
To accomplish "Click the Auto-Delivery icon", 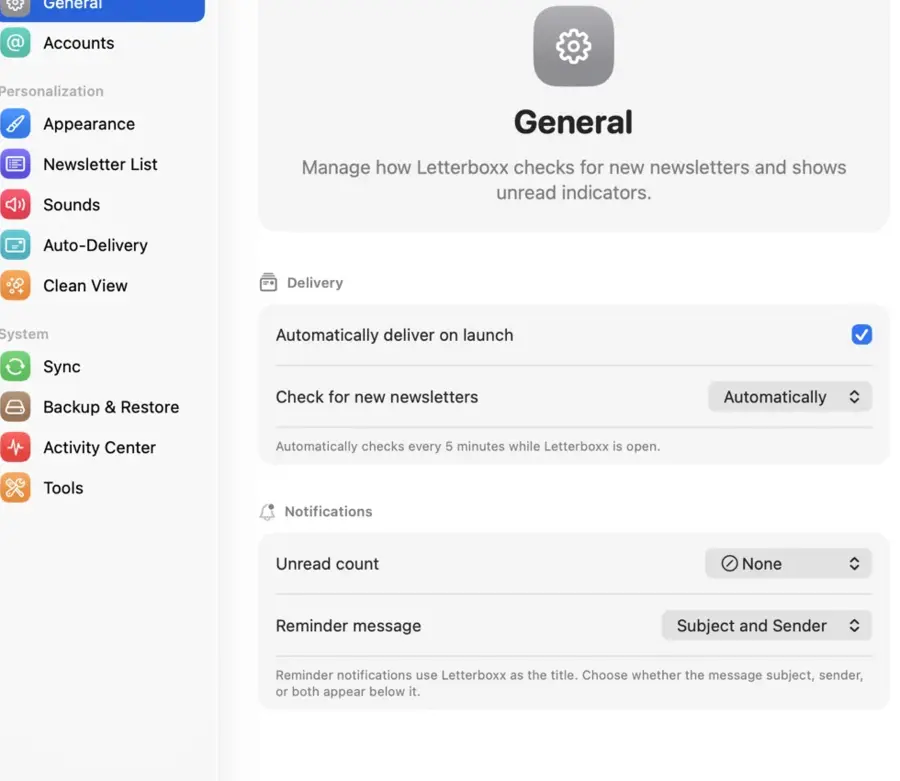I will 15,245.
